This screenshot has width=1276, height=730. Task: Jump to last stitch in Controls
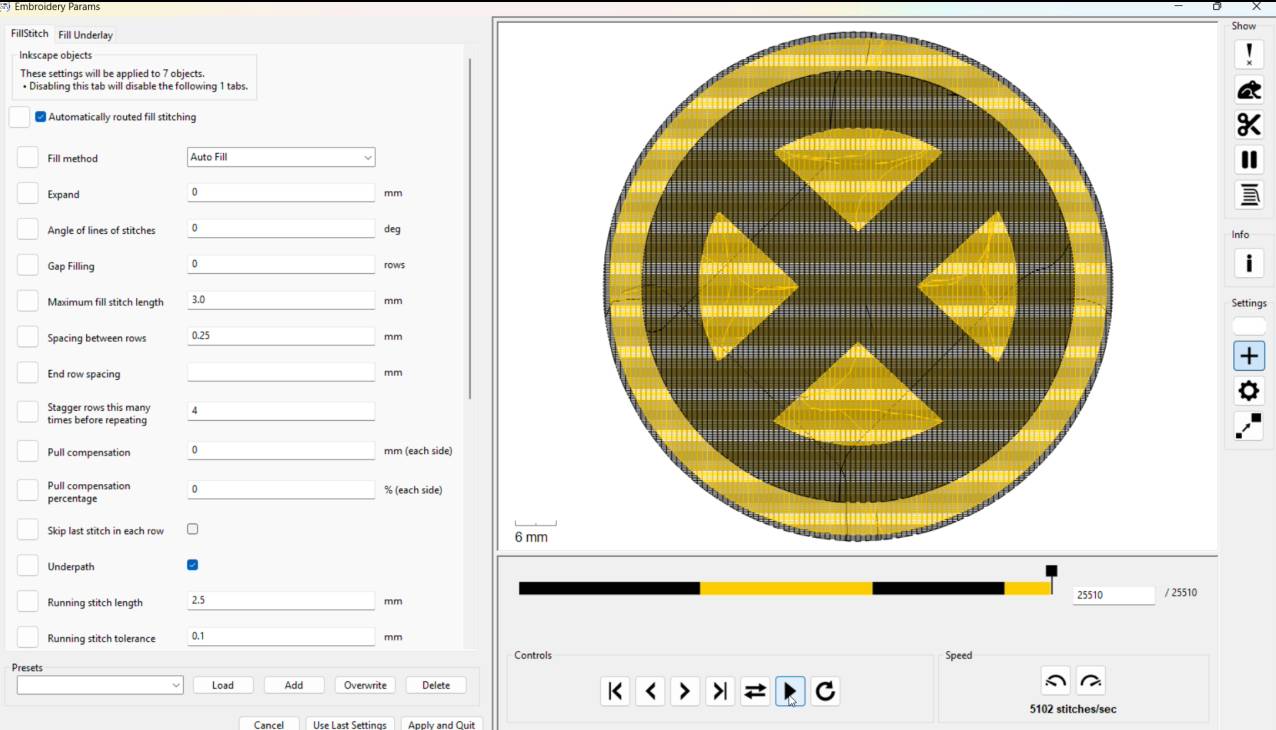point(720,691)
